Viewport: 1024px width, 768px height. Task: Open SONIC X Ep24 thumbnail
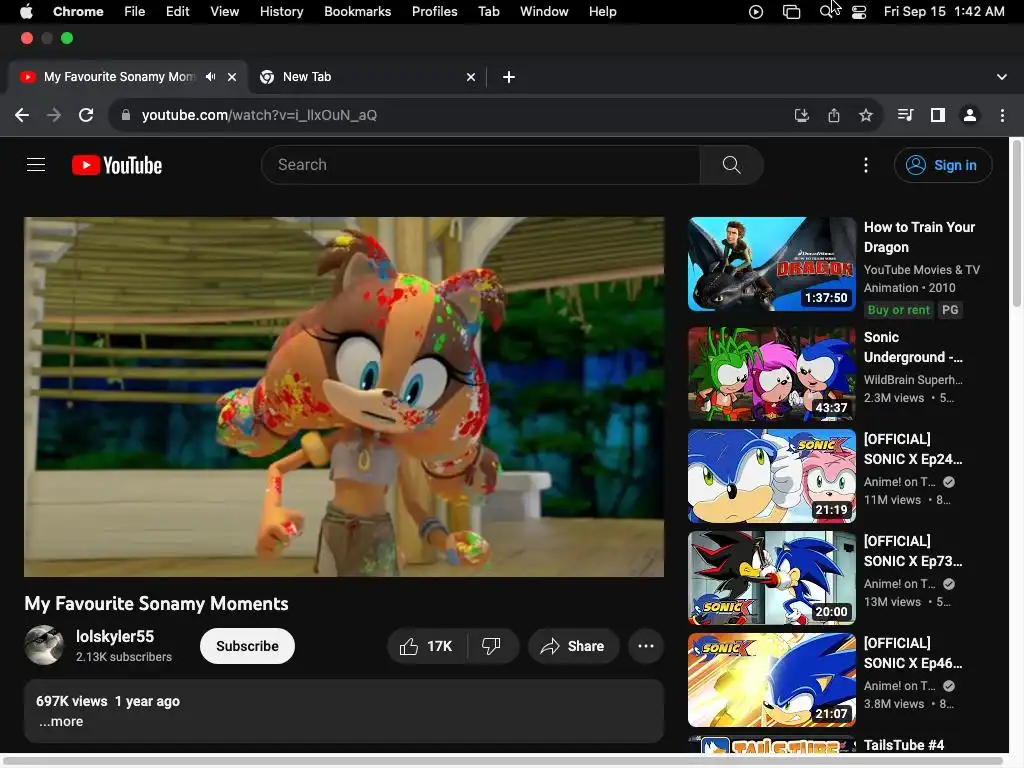(x=772, y=476)
